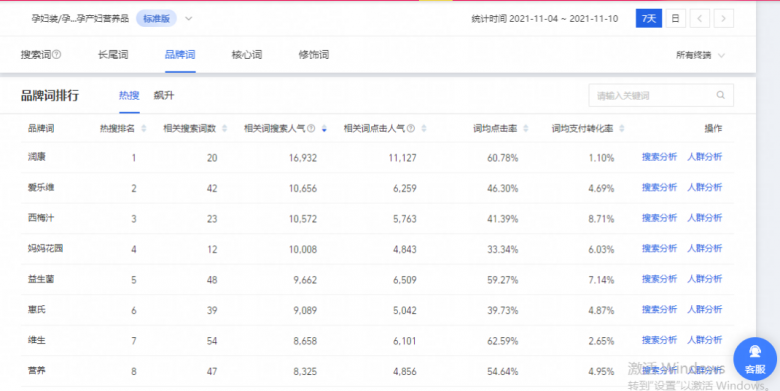Switch to 修饰词 tab

point(313,55)
